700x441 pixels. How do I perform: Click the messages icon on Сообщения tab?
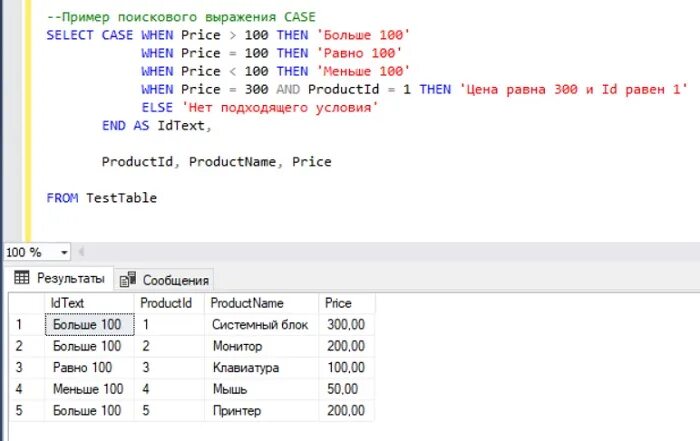(128, 279)
